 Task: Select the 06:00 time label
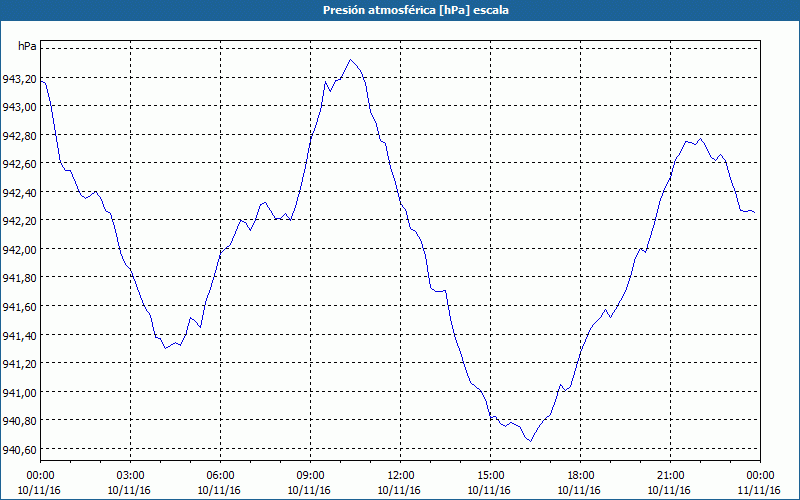(220, 476)
